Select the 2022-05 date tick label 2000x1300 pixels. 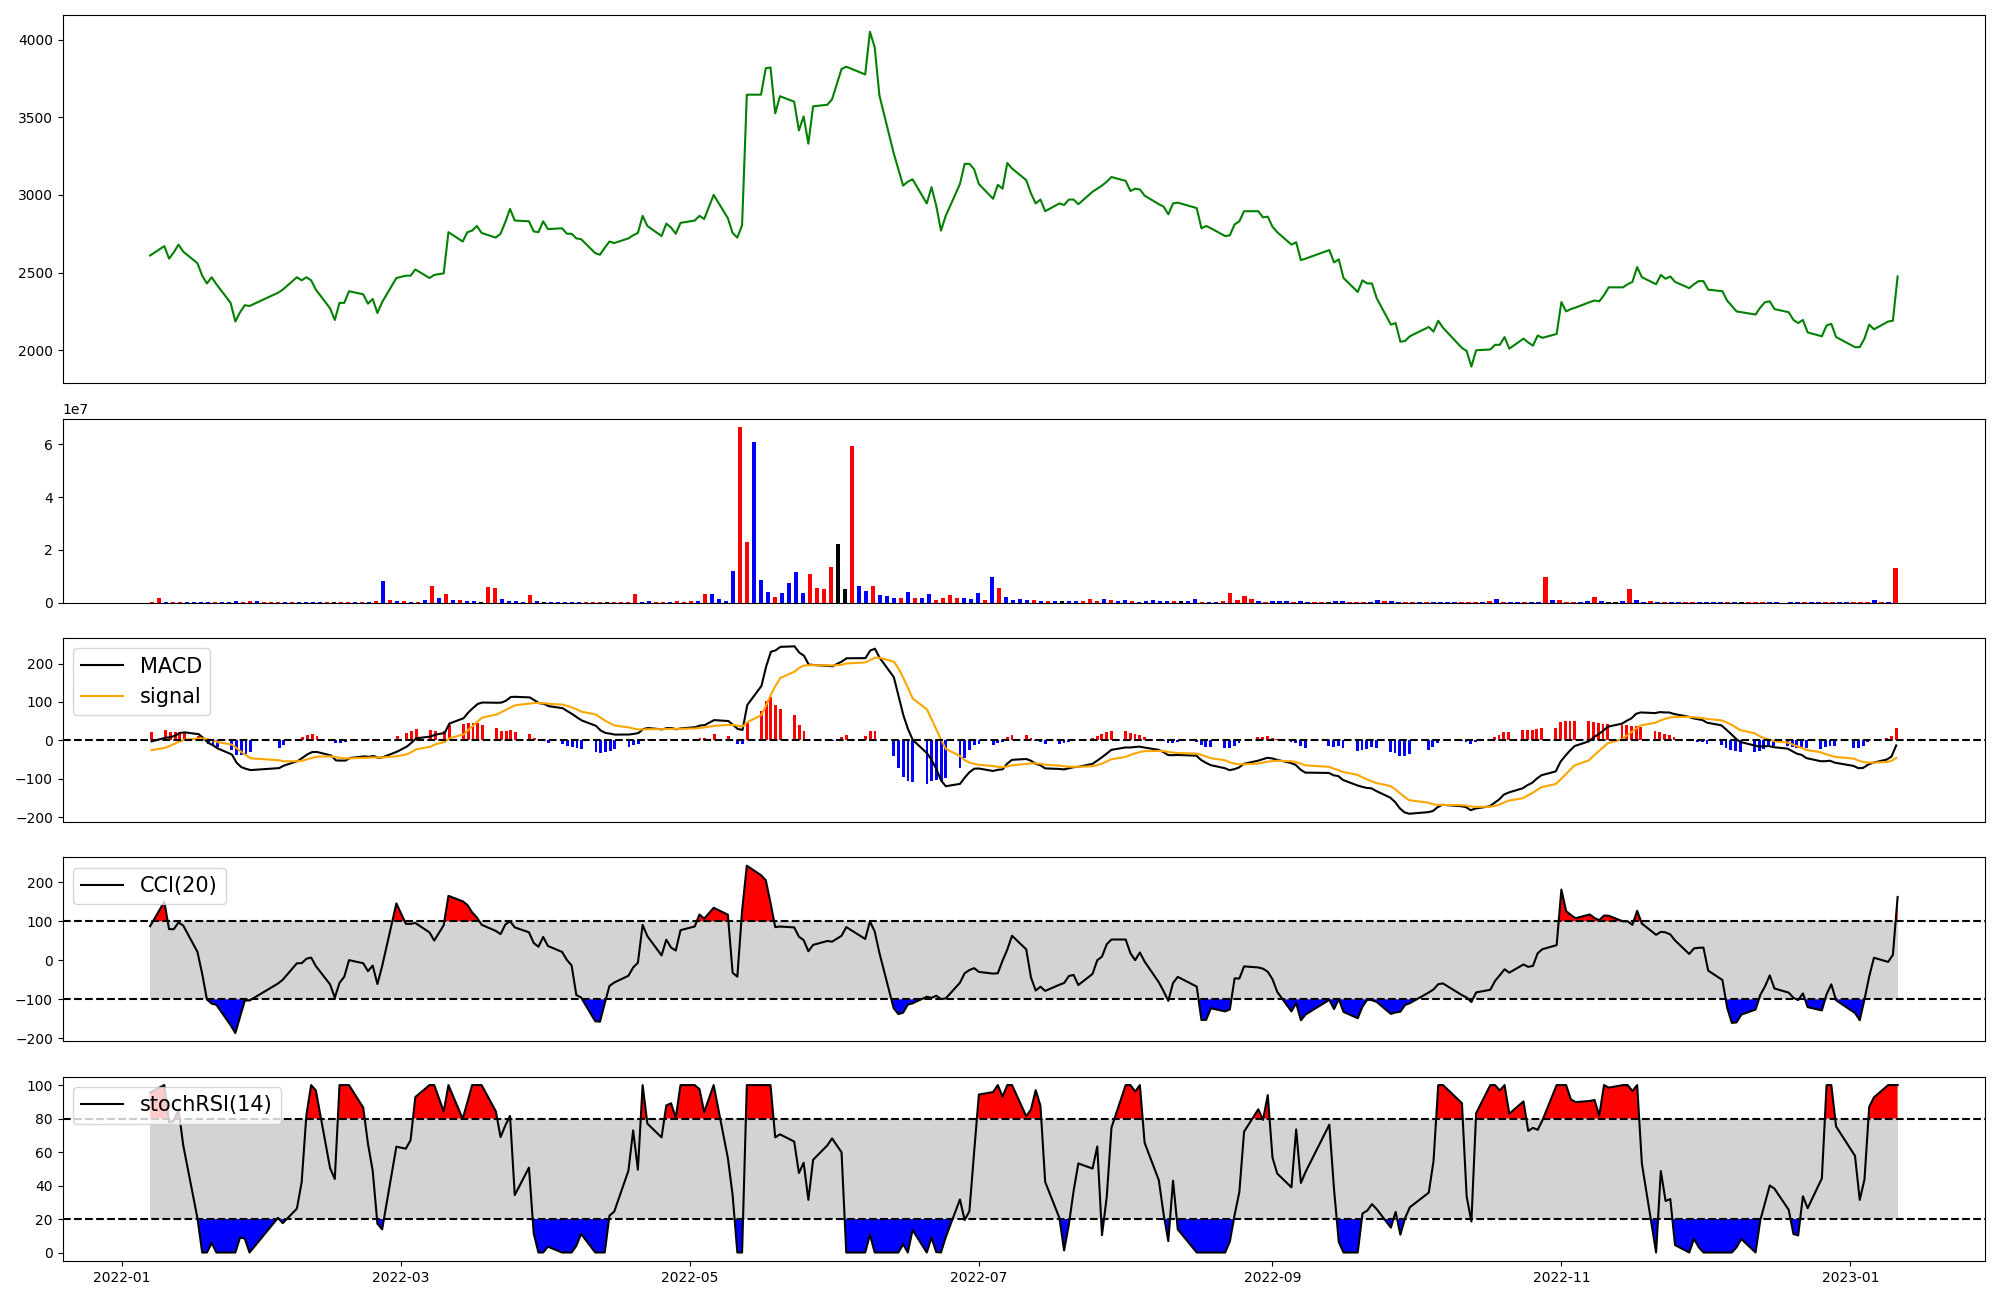(x=690, y=1277)
